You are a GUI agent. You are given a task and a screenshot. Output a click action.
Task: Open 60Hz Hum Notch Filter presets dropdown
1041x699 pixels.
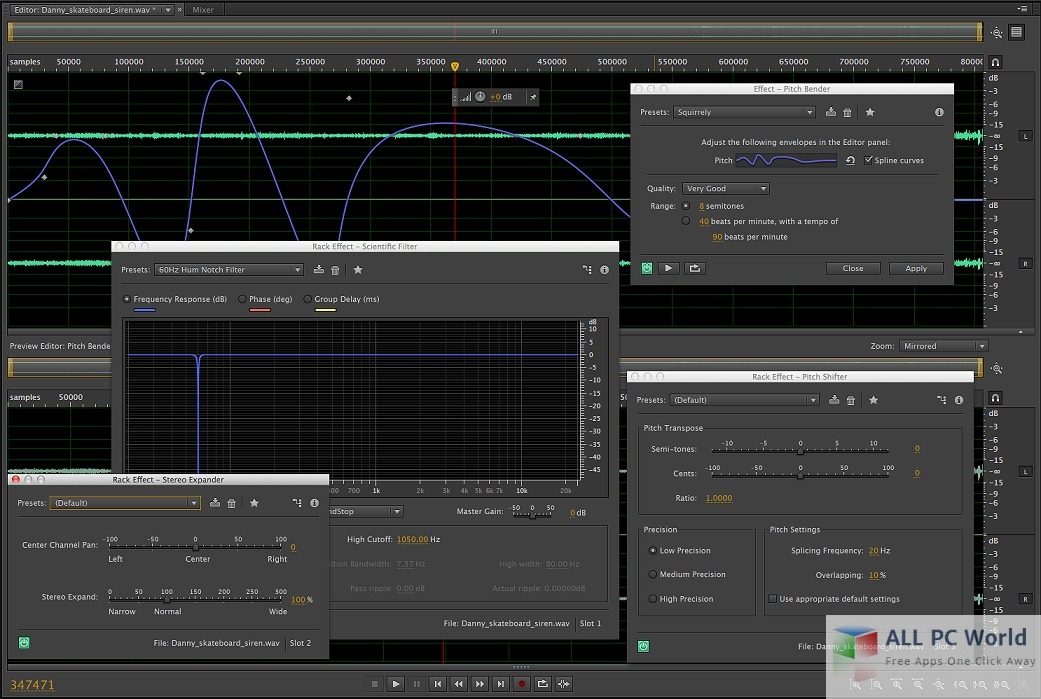(229, 270)
